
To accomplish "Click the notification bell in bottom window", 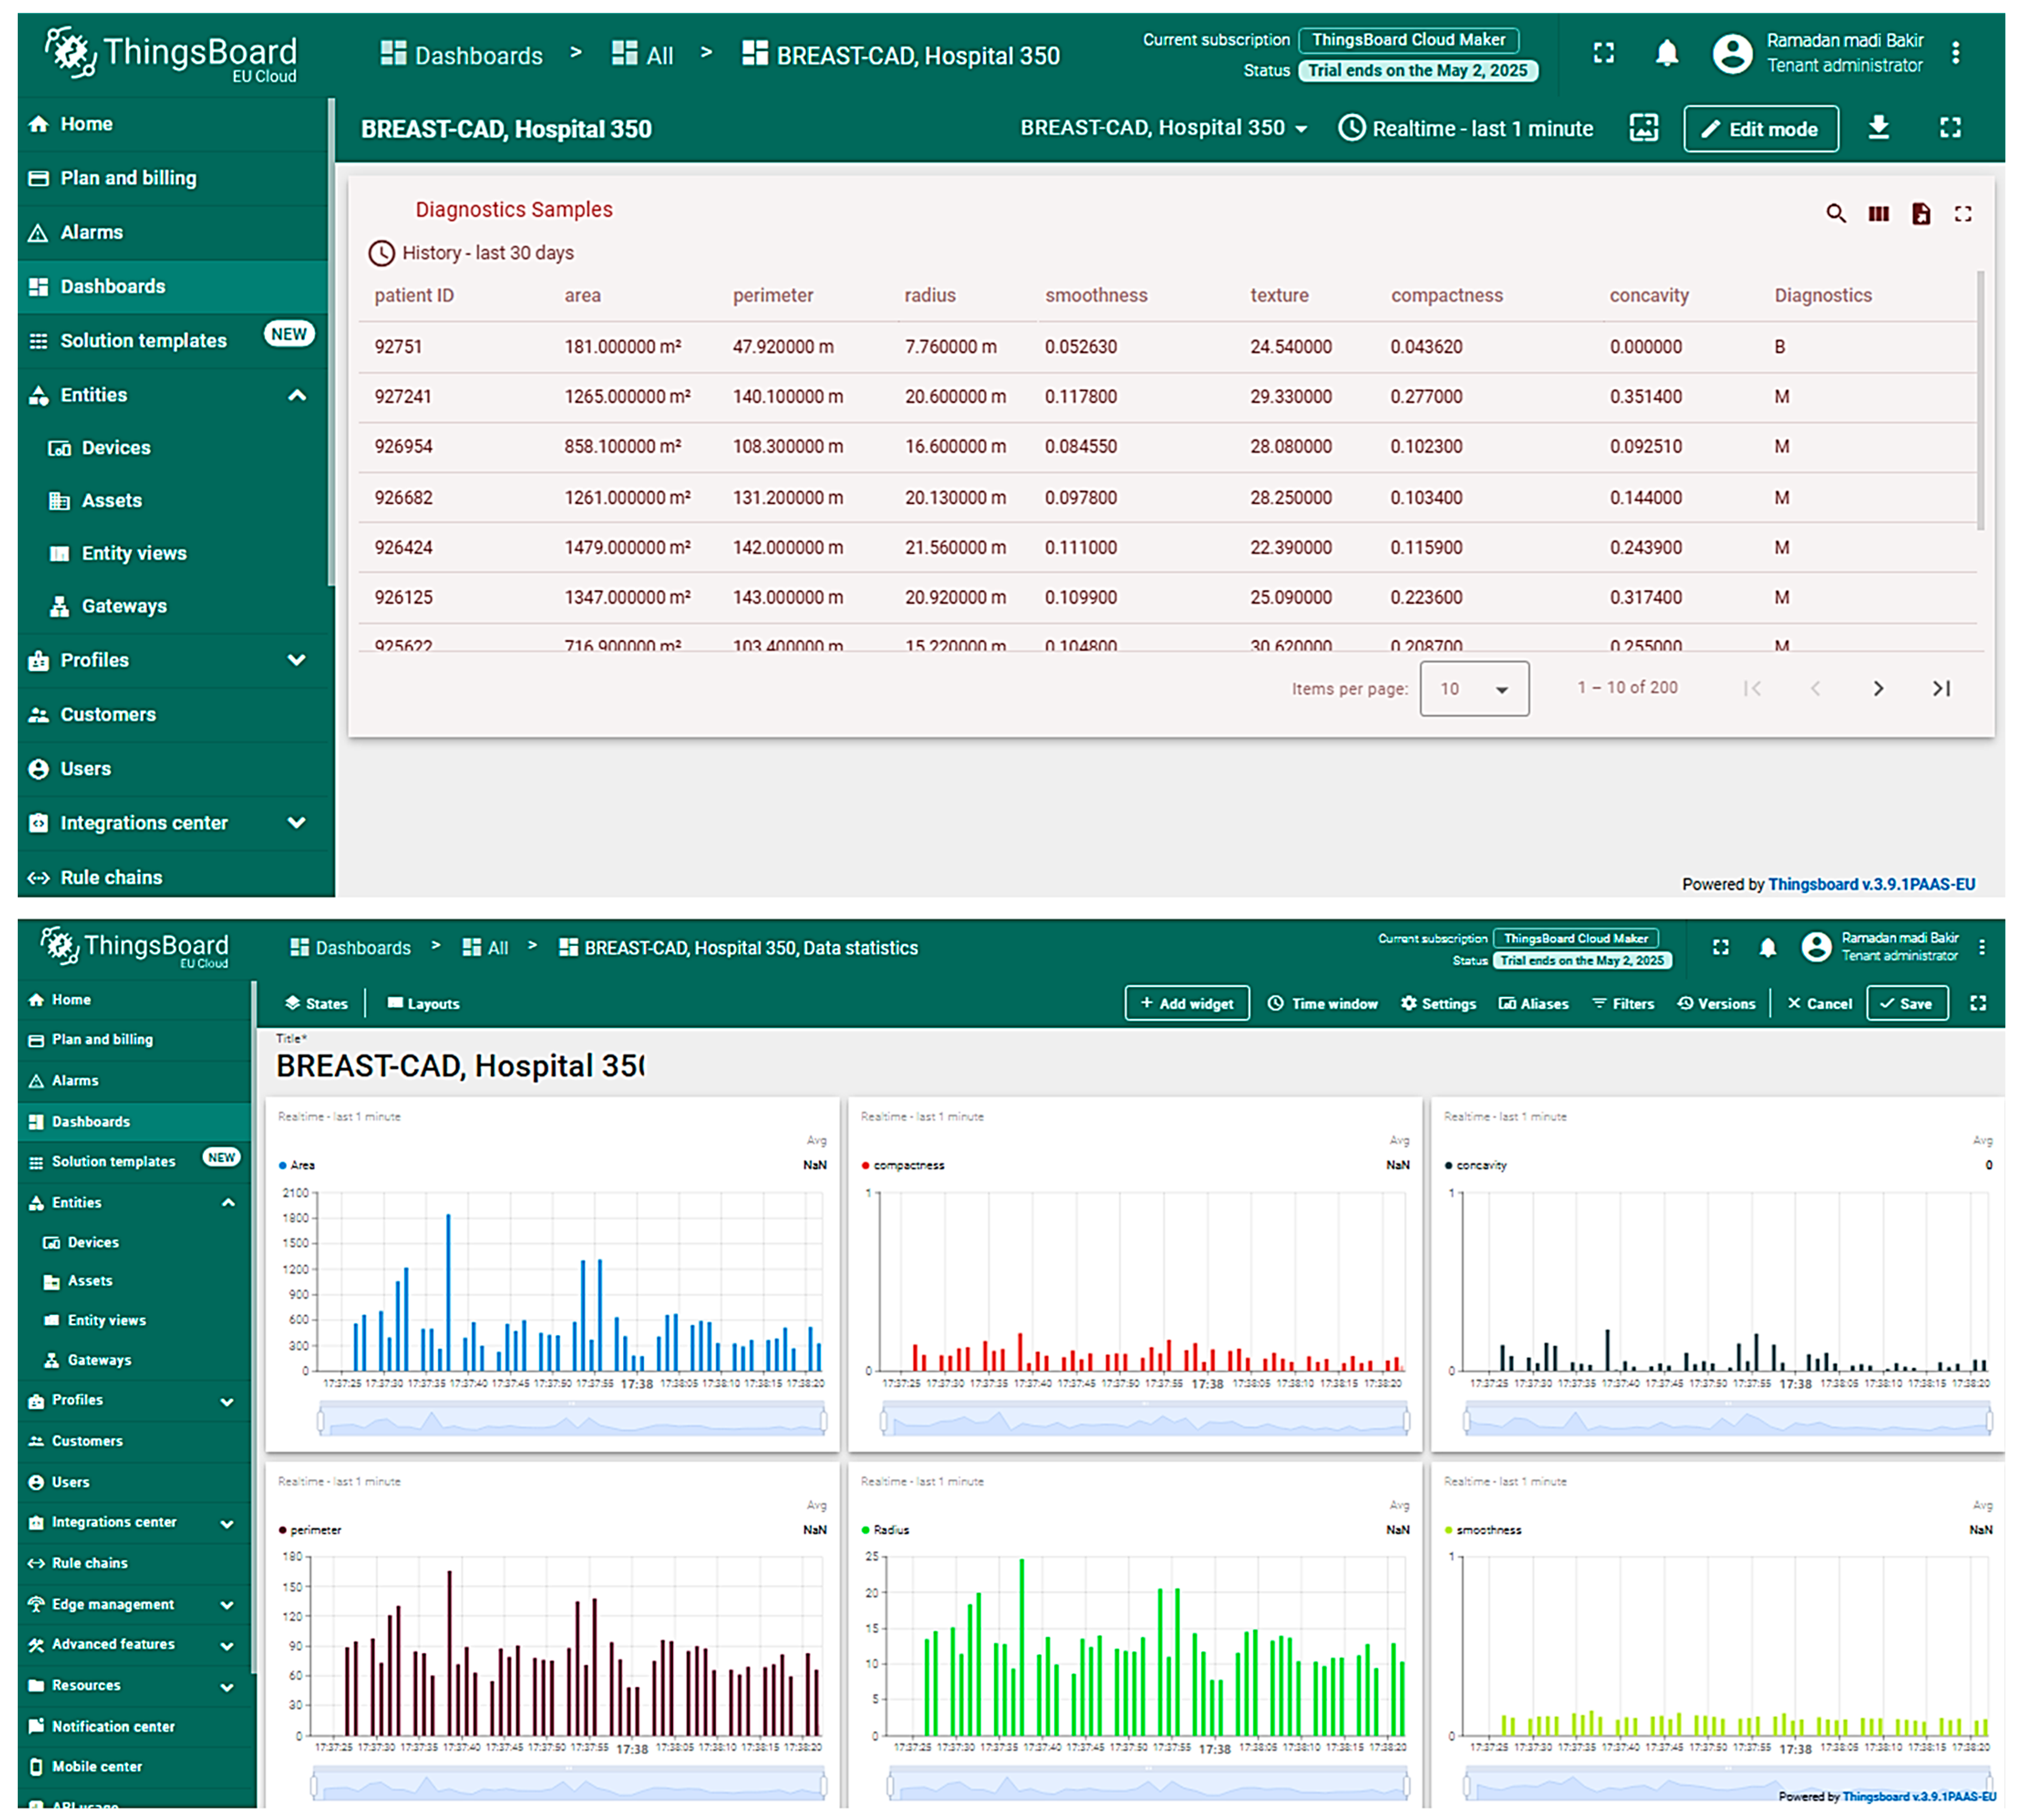I will [1767, 947].
